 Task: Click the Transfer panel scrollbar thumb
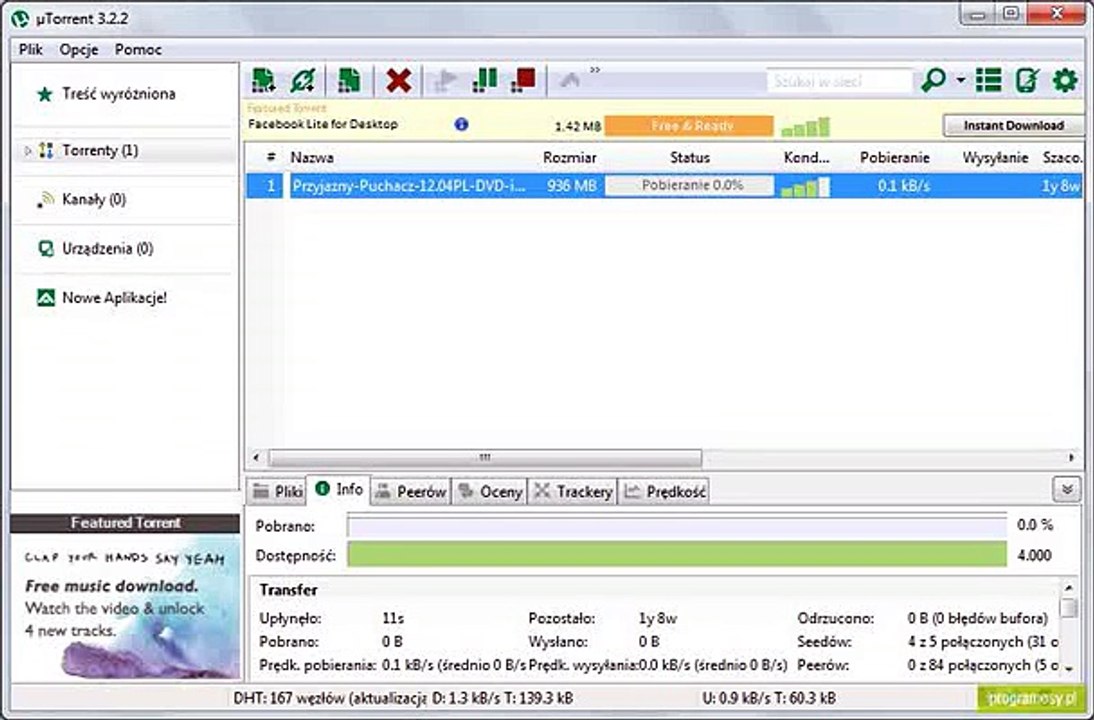[1069, 609]
